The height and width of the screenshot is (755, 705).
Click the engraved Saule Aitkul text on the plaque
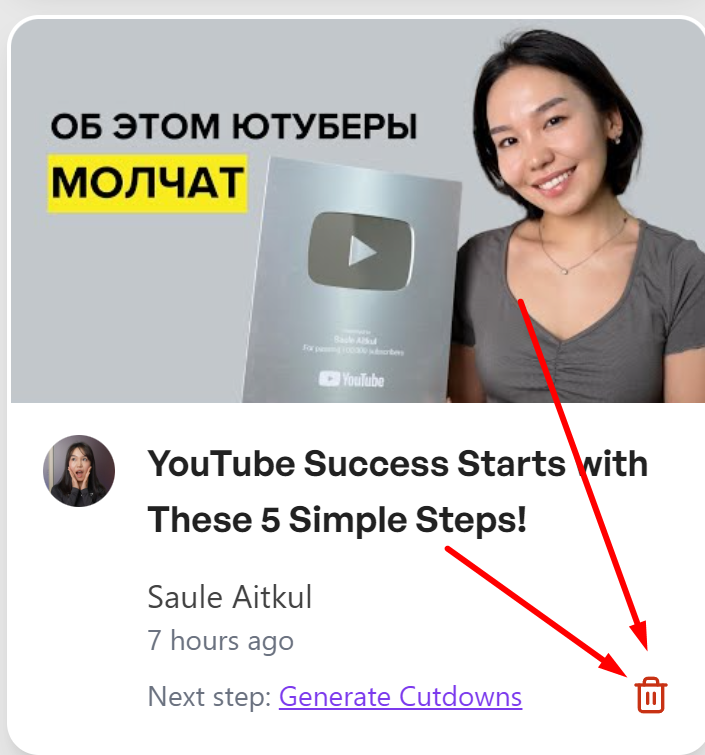pos(355,339)
